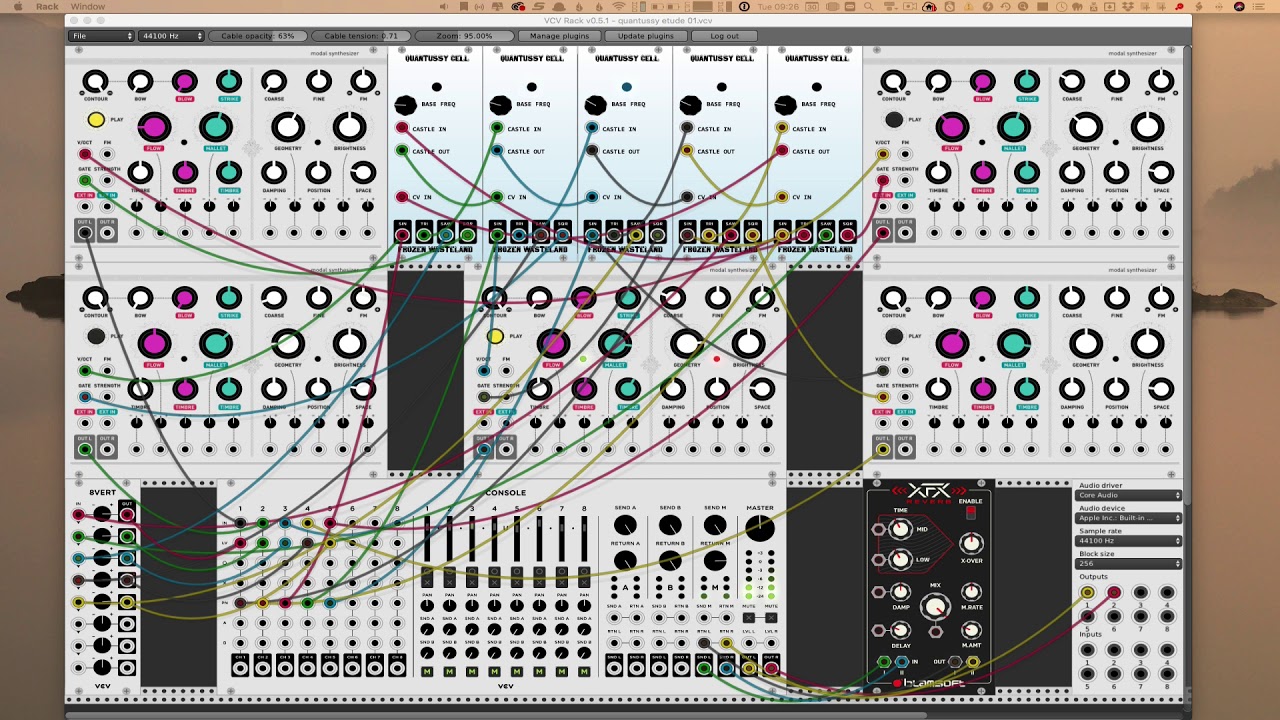1280x720 pixels.
Task: Click the XFX Reverb DELAY knob
Action: pyautogui.click(x=900, y=630)
